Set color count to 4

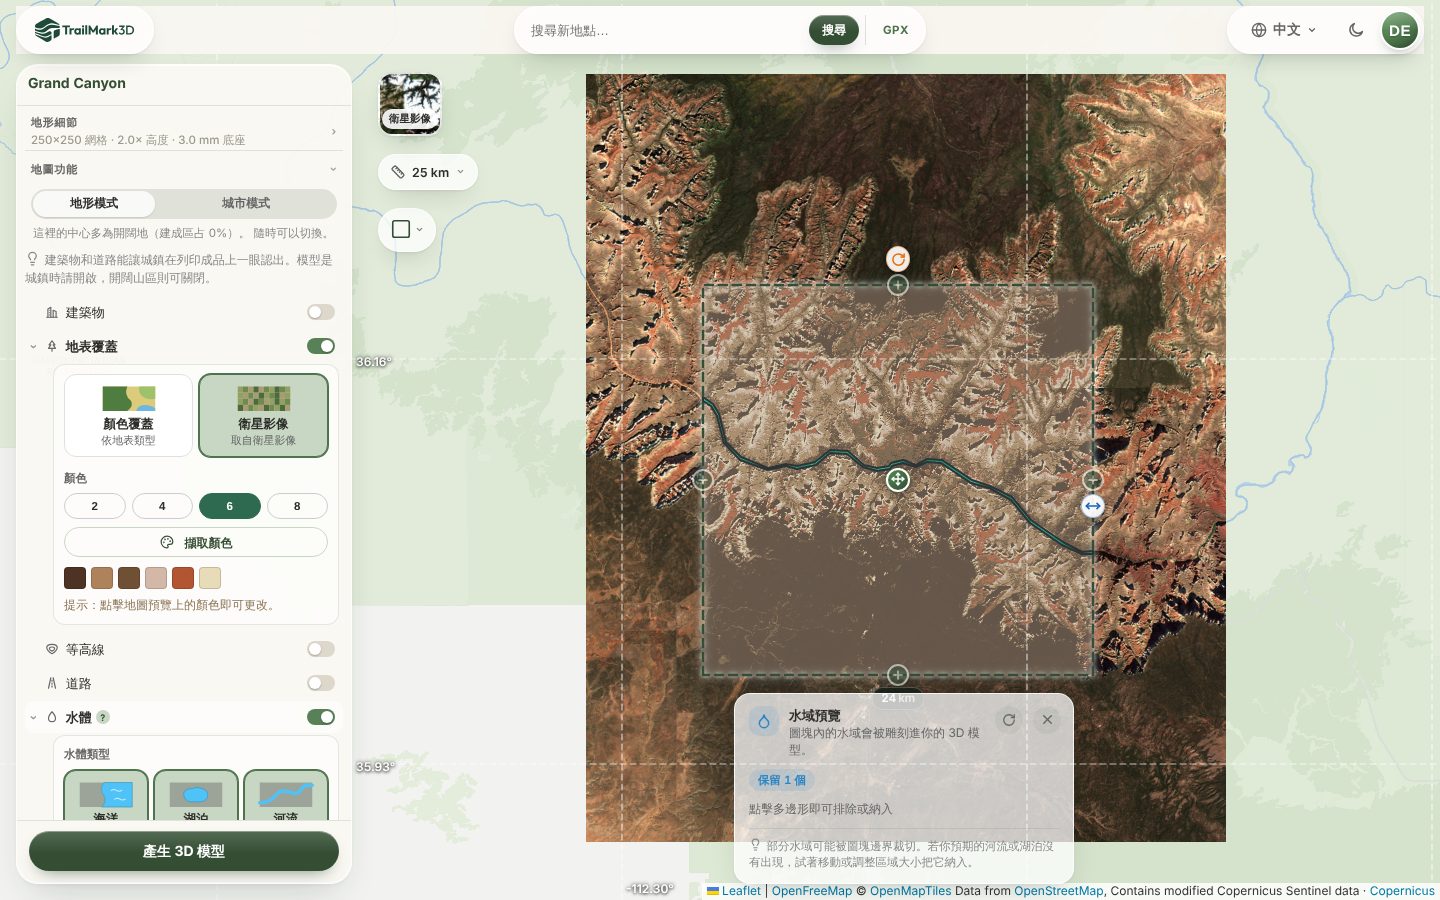[x=162, y=506]
